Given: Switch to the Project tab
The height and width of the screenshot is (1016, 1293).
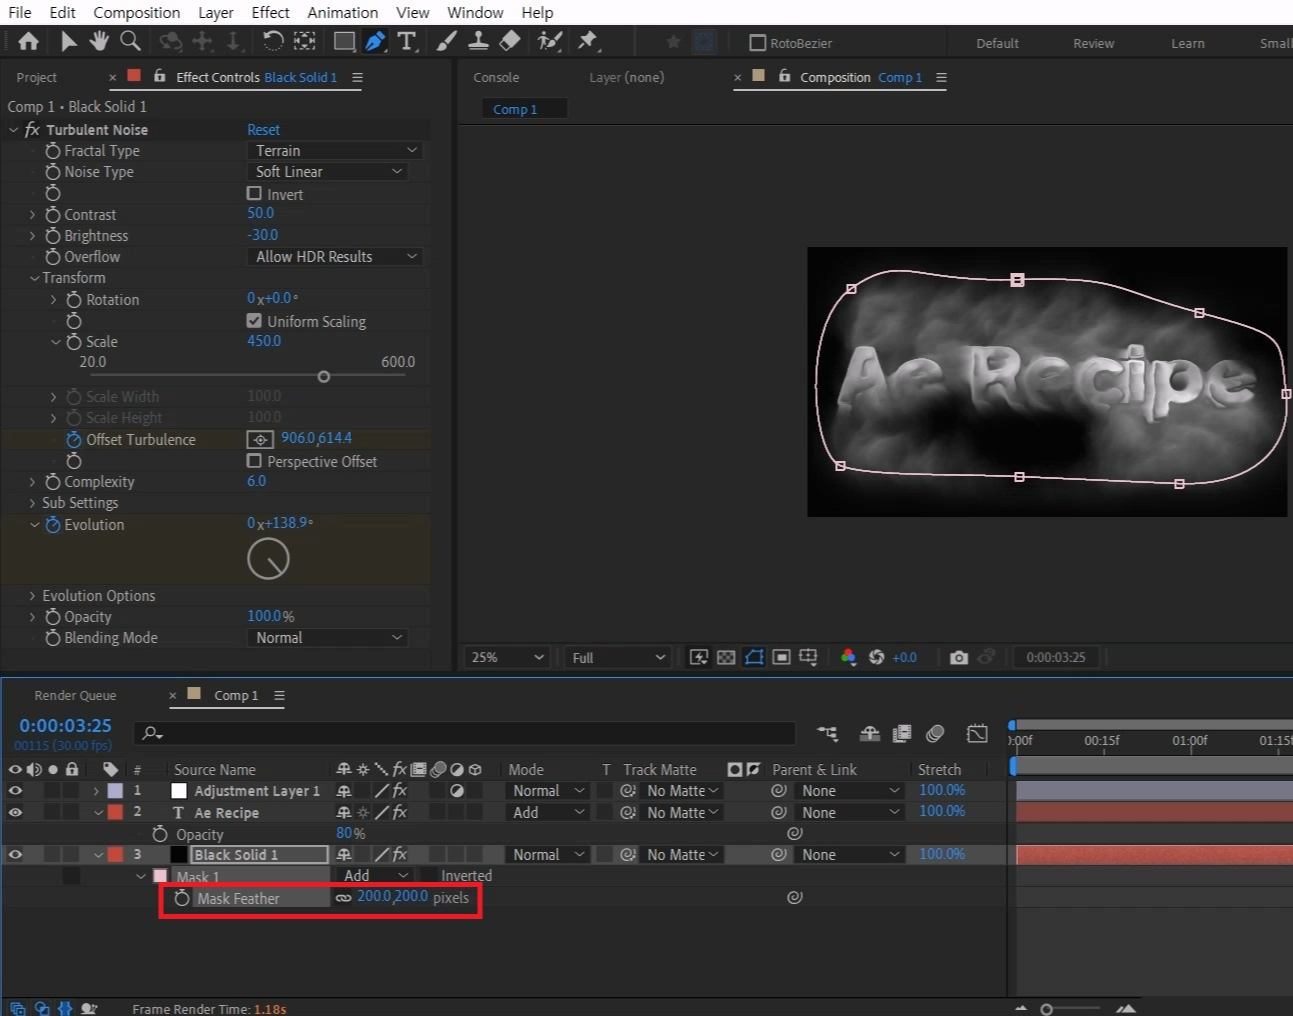Looking at the screenshot, I should click(x=37, y=77).
